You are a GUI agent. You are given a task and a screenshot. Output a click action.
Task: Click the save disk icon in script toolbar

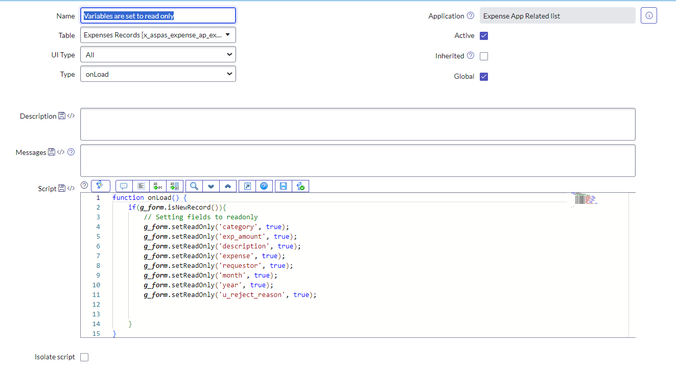coord(283,186)
